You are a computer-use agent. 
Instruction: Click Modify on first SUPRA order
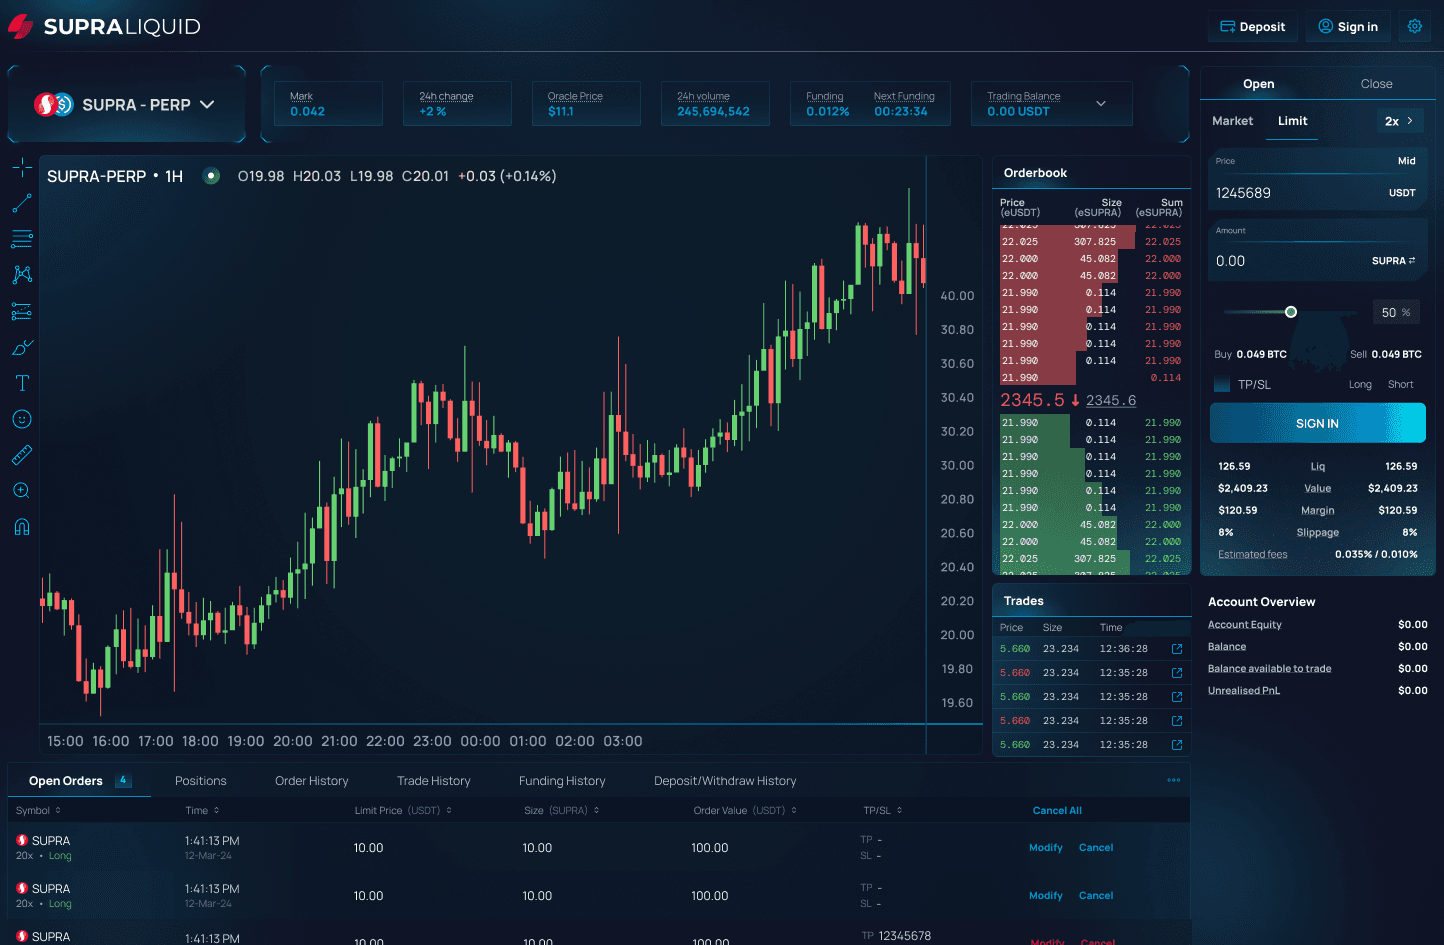click(1046, 848)
